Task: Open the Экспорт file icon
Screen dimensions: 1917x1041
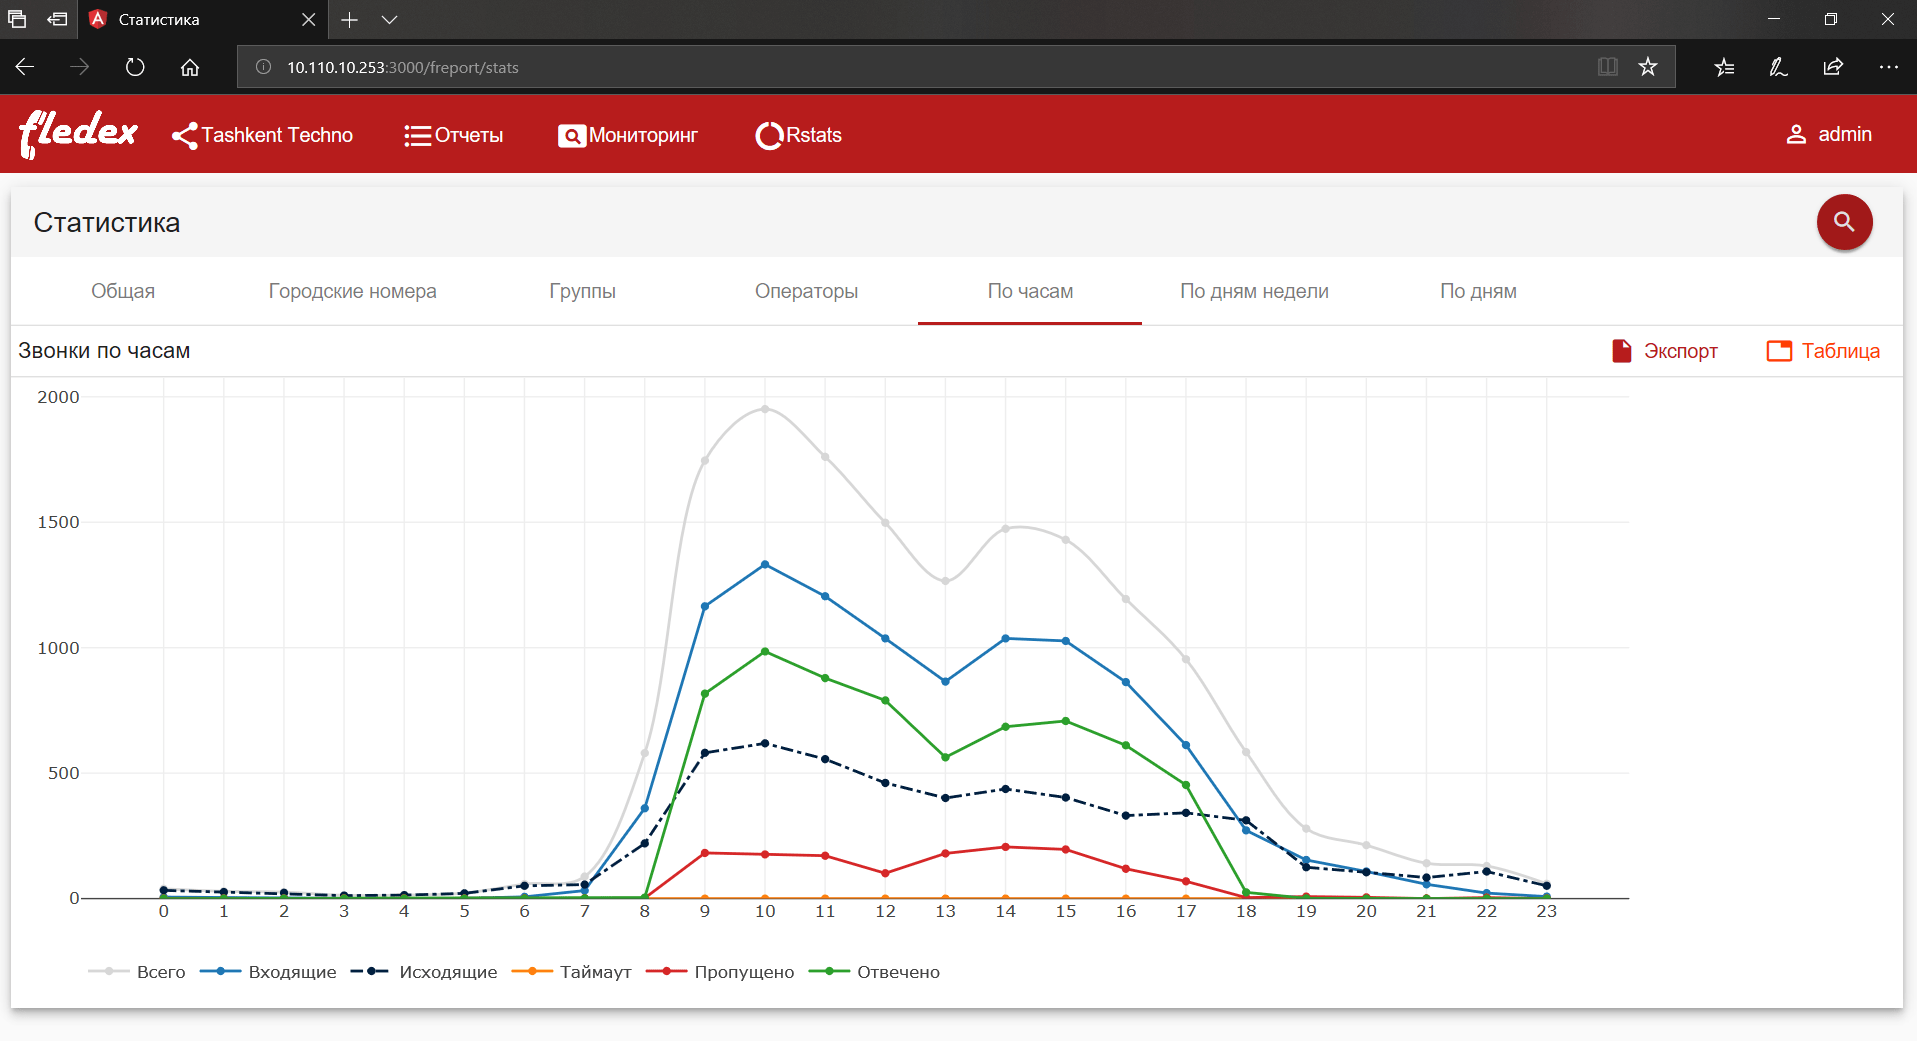Action: click(x=1622, y=351)
